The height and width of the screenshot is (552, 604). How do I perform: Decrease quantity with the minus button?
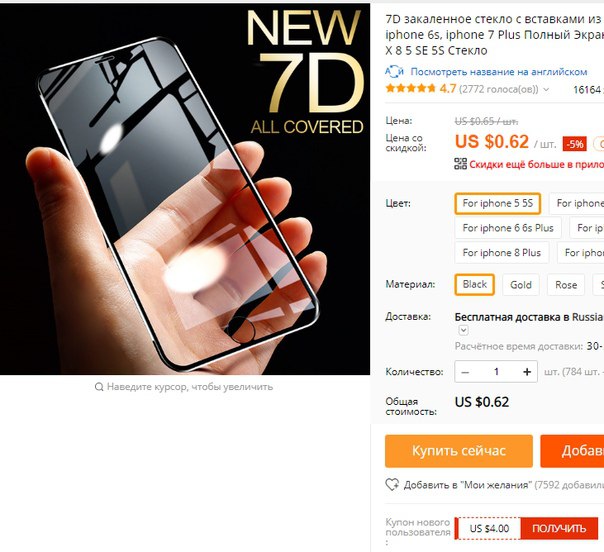(x=465, y=372)
